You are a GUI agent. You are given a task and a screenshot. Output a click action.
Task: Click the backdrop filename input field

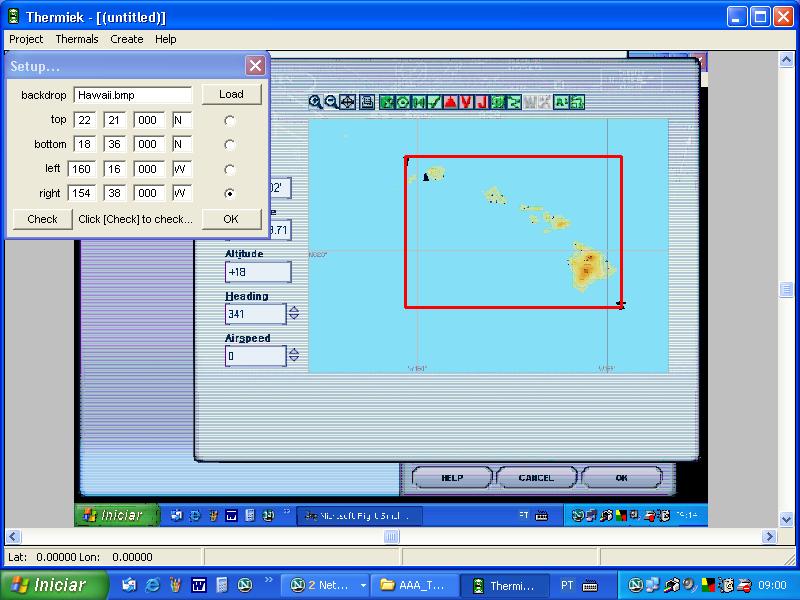point(133,95)
